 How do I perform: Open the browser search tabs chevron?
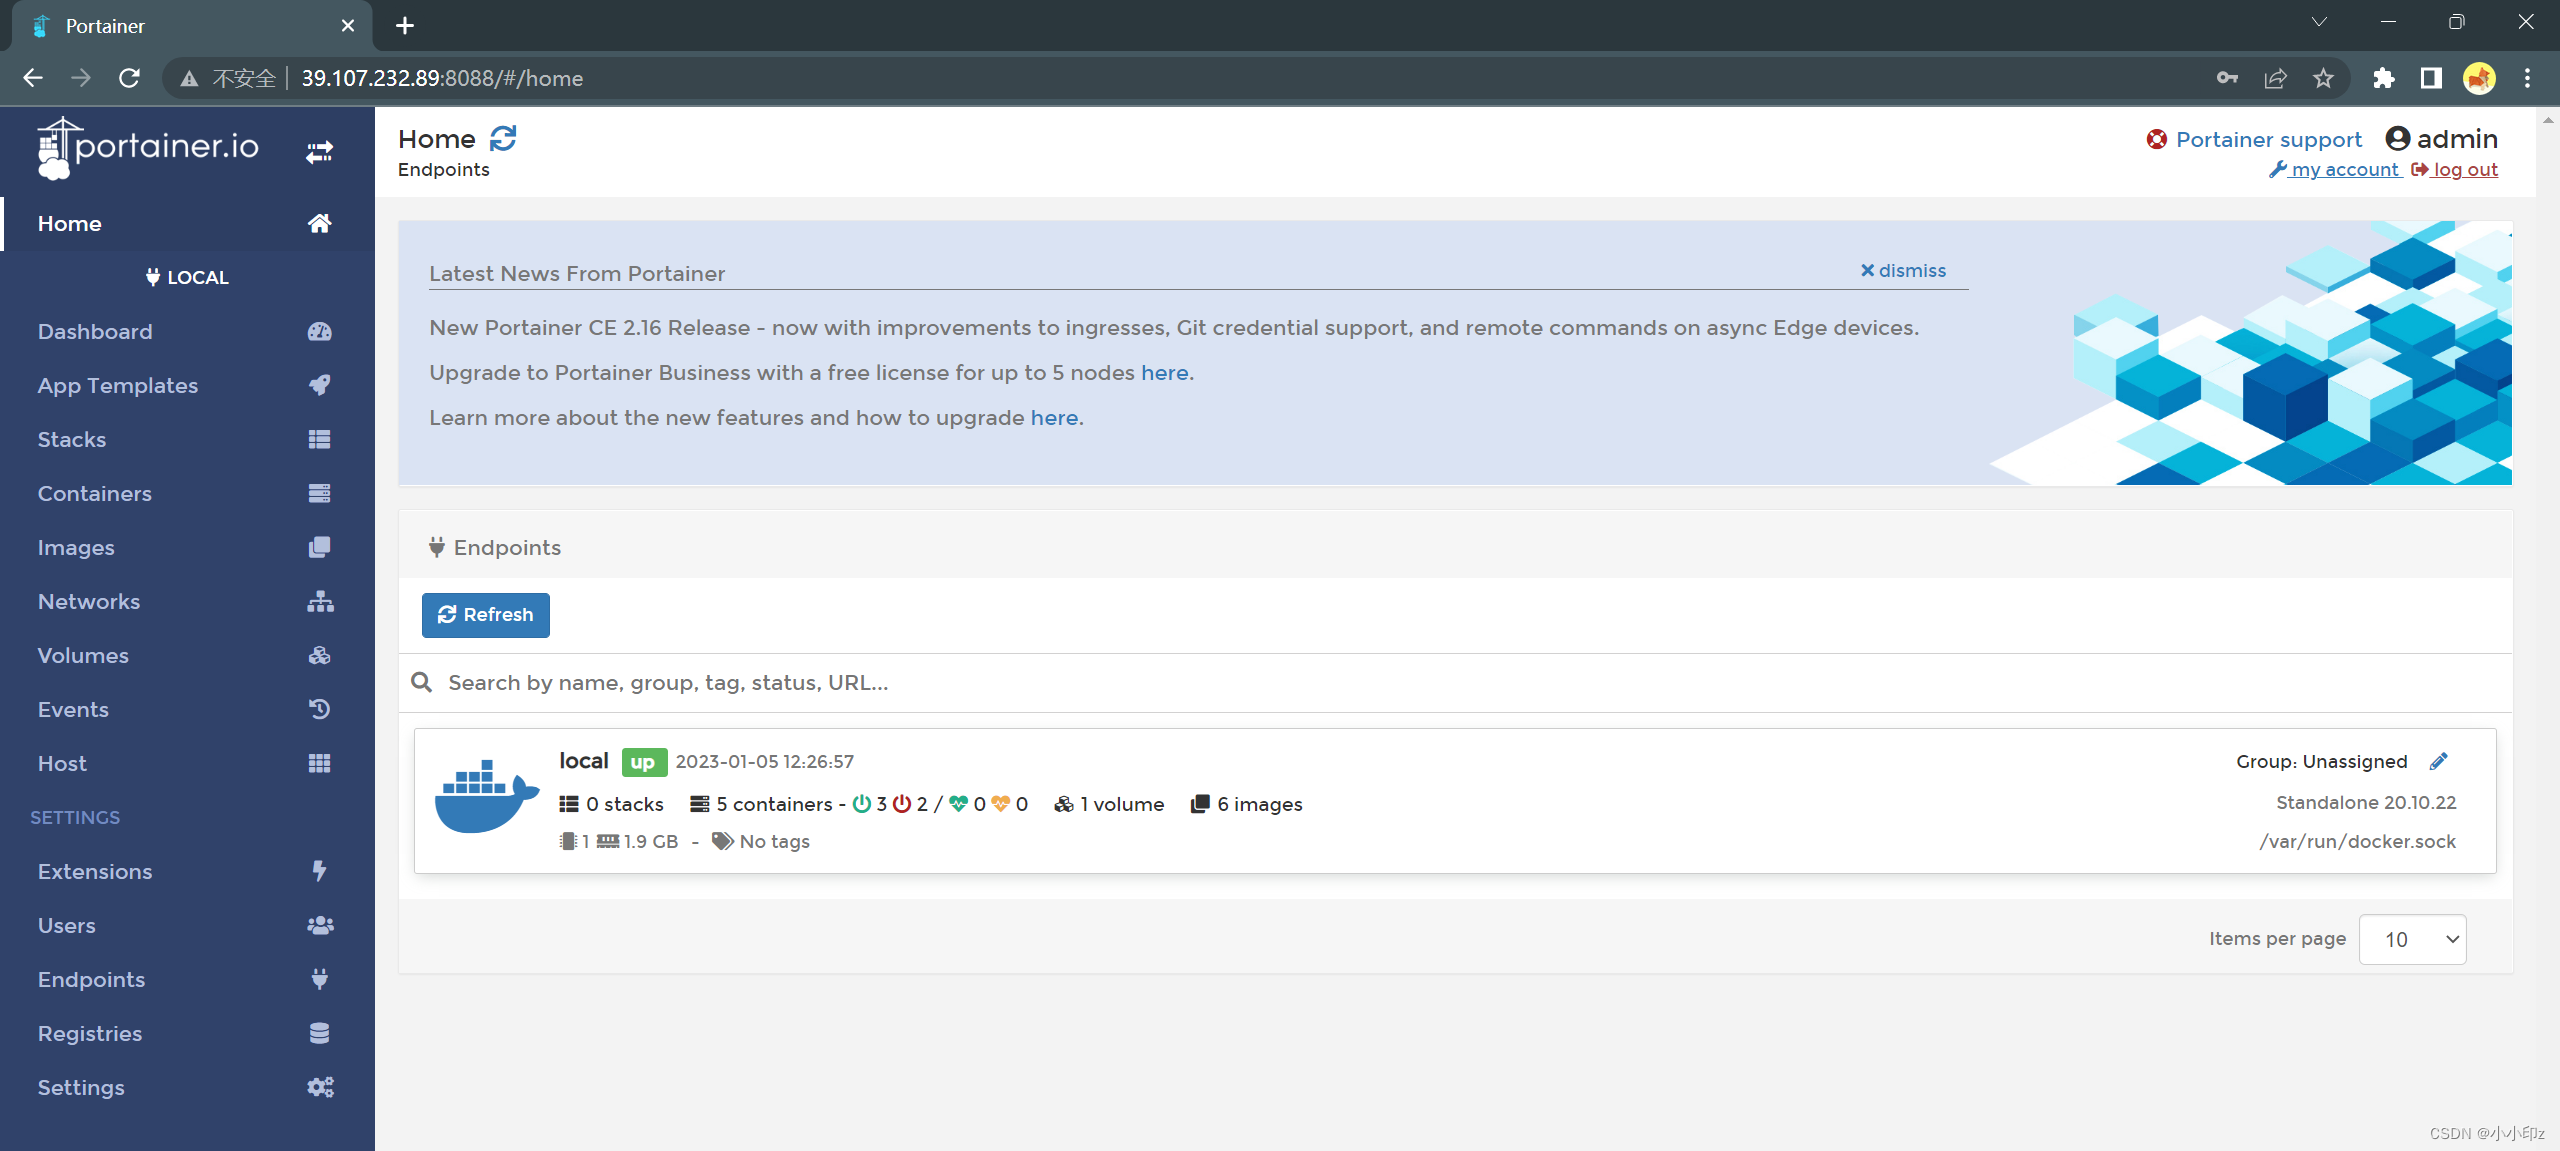(2318, 21)
